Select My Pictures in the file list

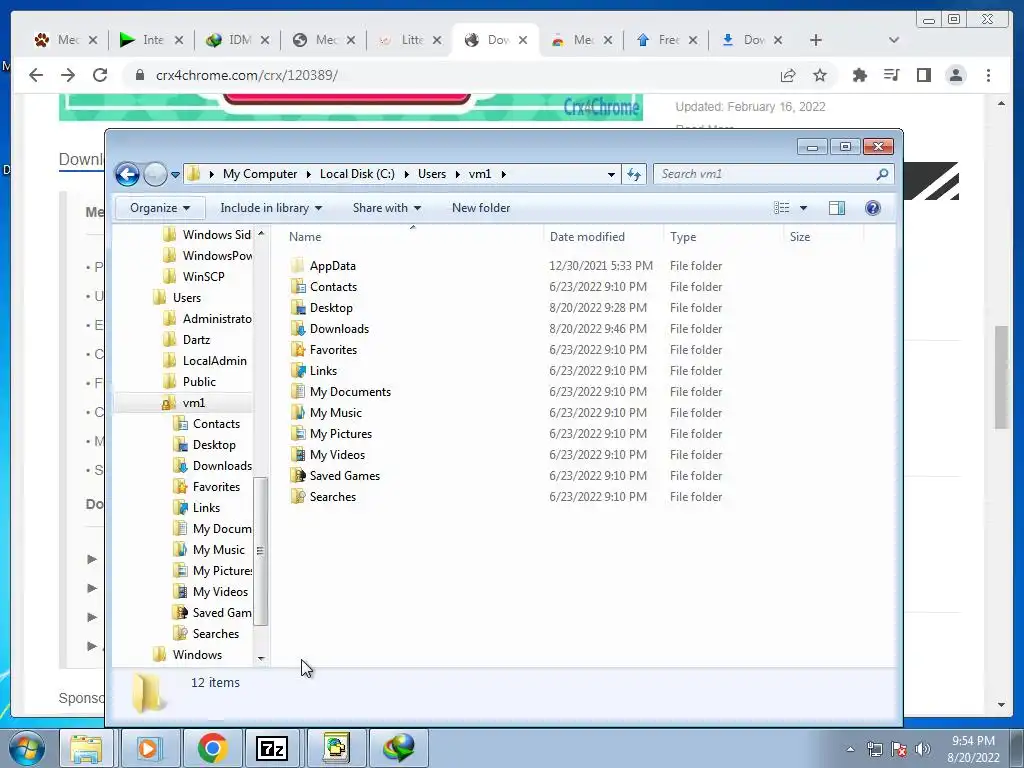point(341,434)
